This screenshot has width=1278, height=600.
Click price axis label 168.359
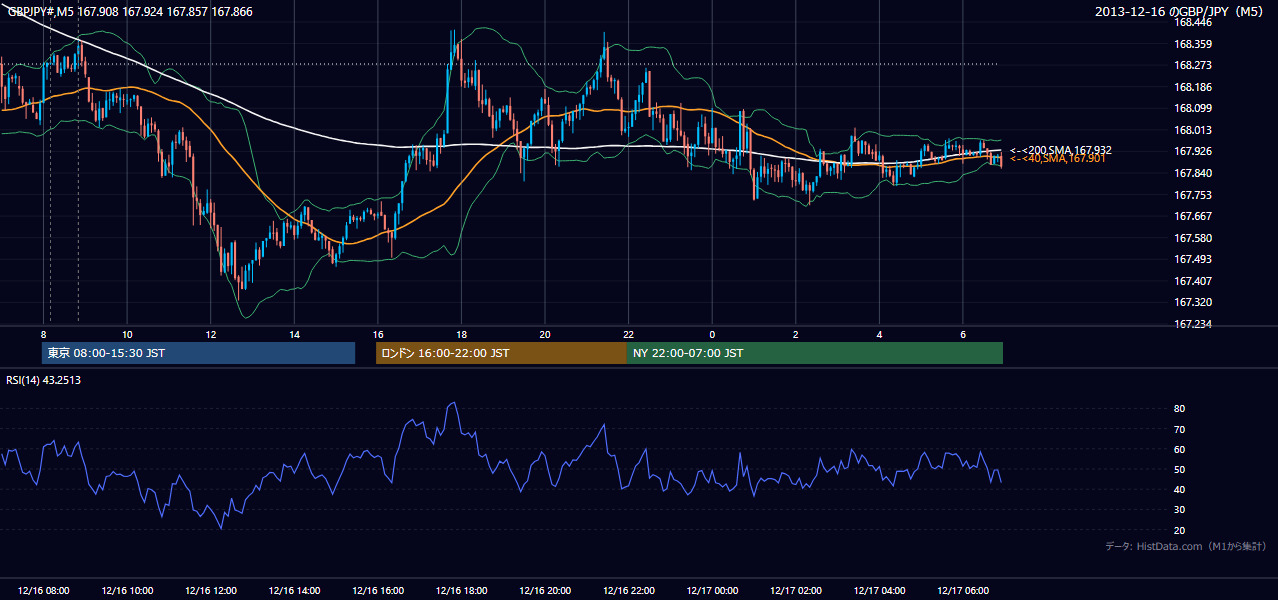click(x=1193, y=44)
